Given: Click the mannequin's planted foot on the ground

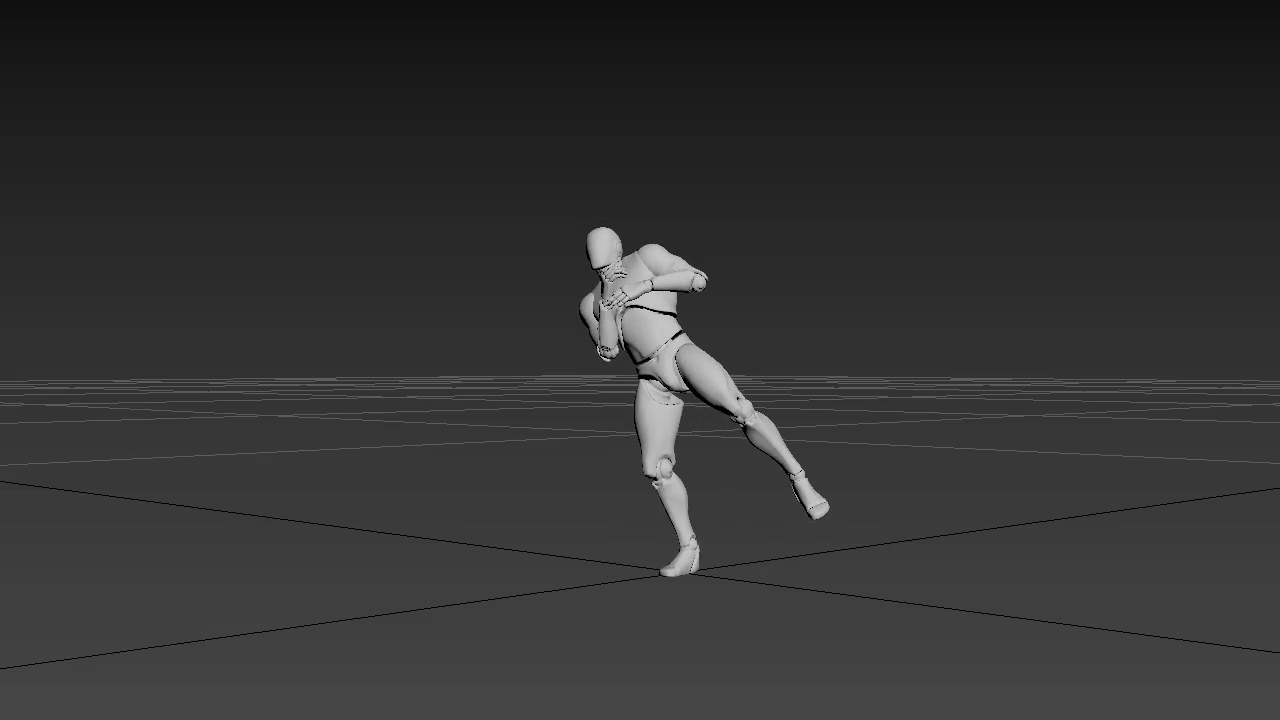Looking at the screenshot, I should point(680,559).
